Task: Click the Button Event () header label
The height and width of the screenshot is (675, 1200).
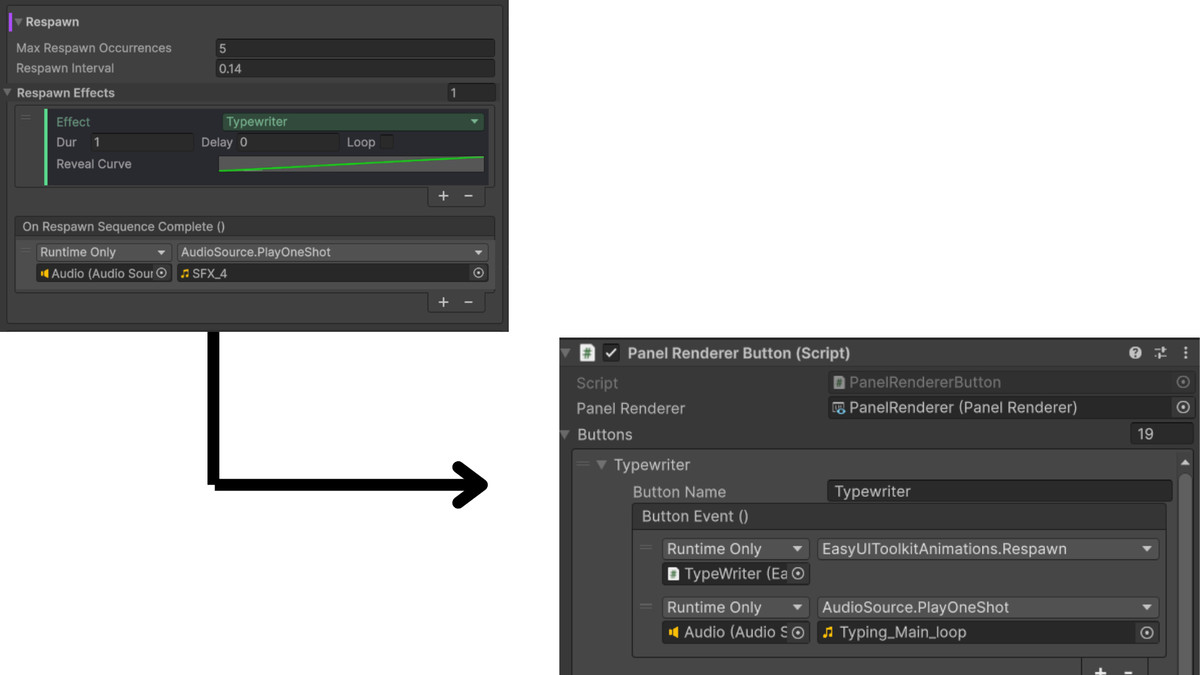Action: pyautogui.click(x=695, y=517)
